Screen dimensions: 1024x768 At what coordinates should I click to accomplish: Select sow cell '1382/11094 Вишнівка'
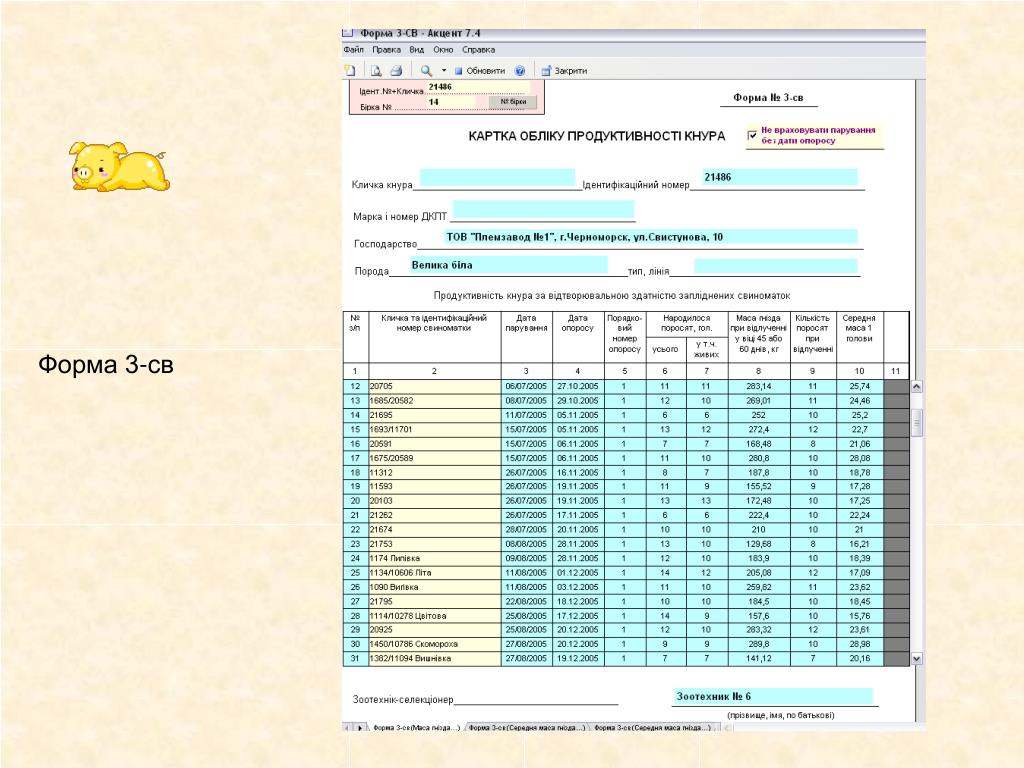pyautogui.click(x=435, y=658)
